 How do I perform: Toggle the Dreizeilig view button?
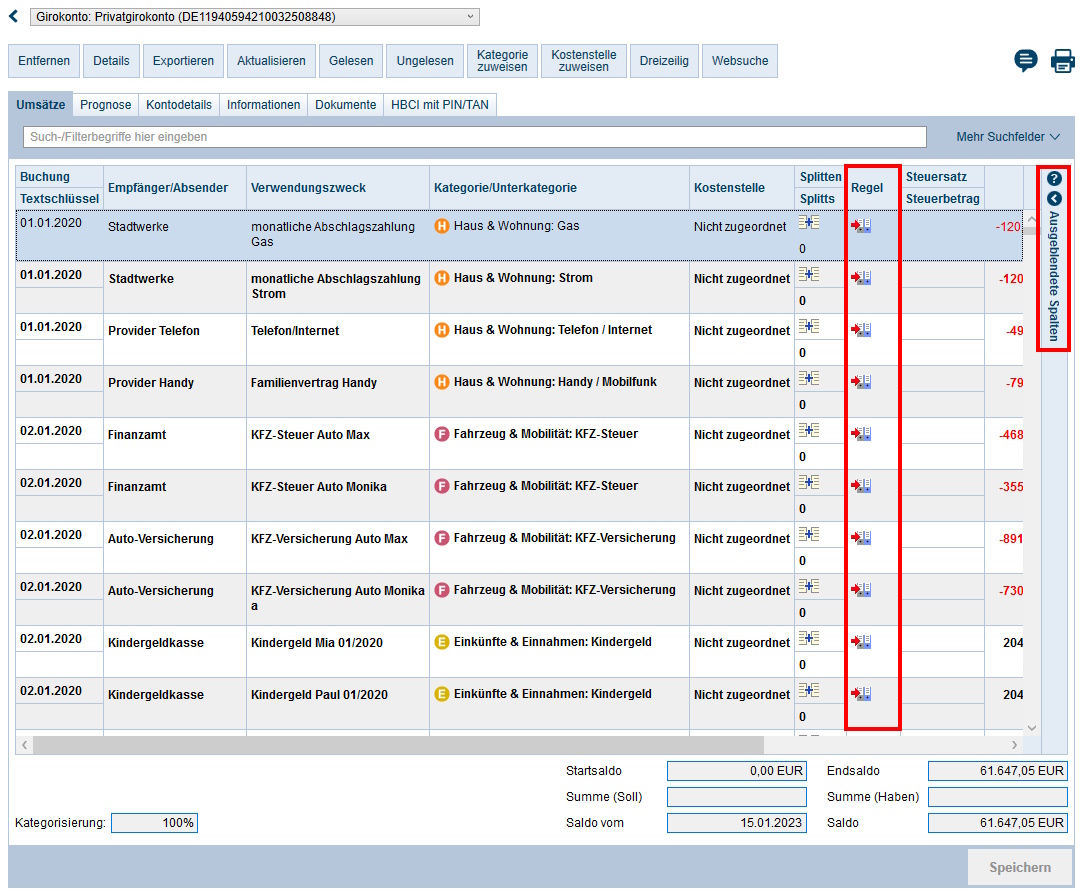664,61
